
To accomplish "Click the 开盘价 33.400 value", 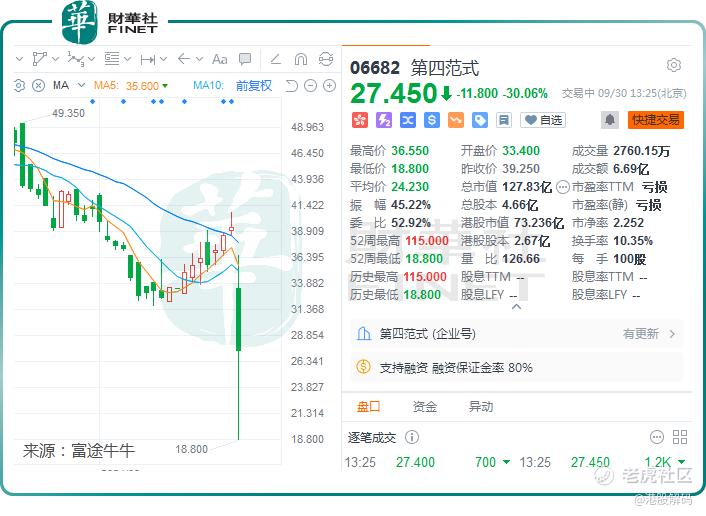I will tap(520, 150).
